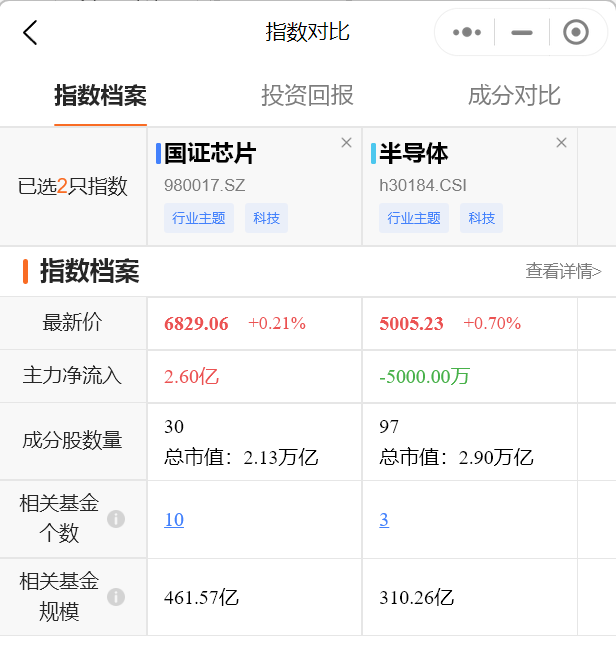Select the 最新价 row label
Viewport: 616px width, 649px height.
pyautogui.click(x=72, y=322)
